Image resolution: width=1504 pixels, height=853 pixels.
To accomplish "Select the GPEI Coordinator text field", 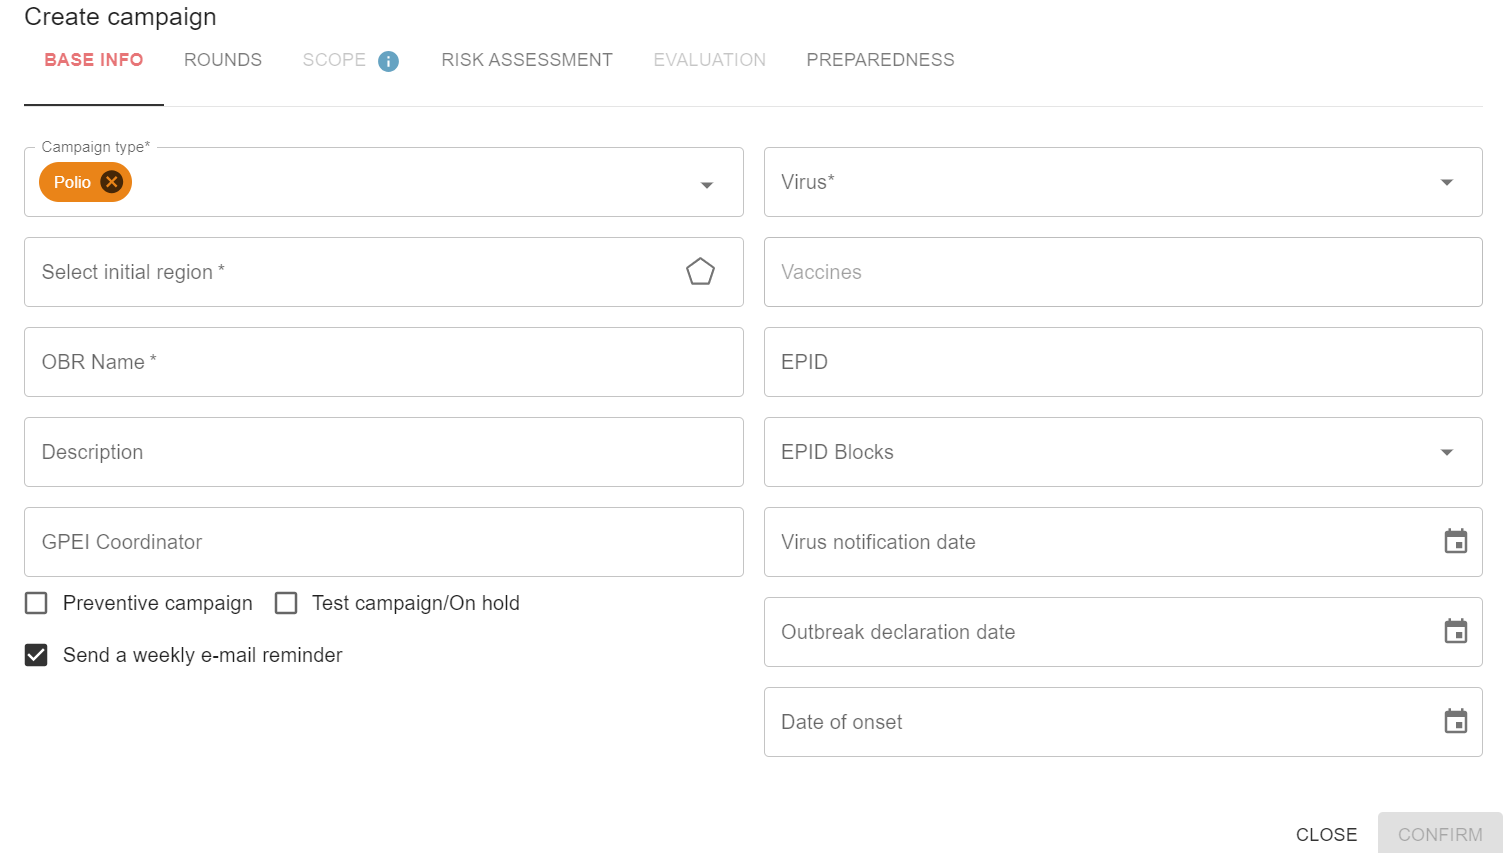I will click(384, 542).
